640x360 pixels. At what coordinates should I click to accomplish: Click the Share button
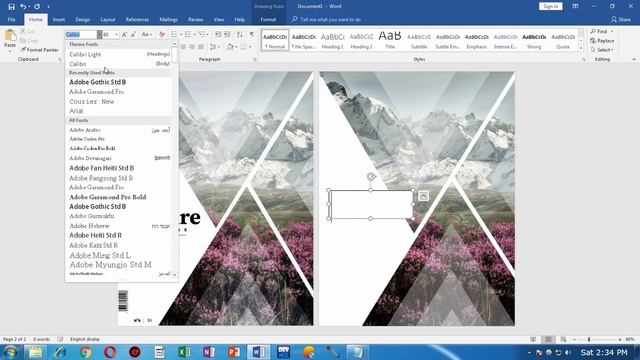[x=620, y=20]
